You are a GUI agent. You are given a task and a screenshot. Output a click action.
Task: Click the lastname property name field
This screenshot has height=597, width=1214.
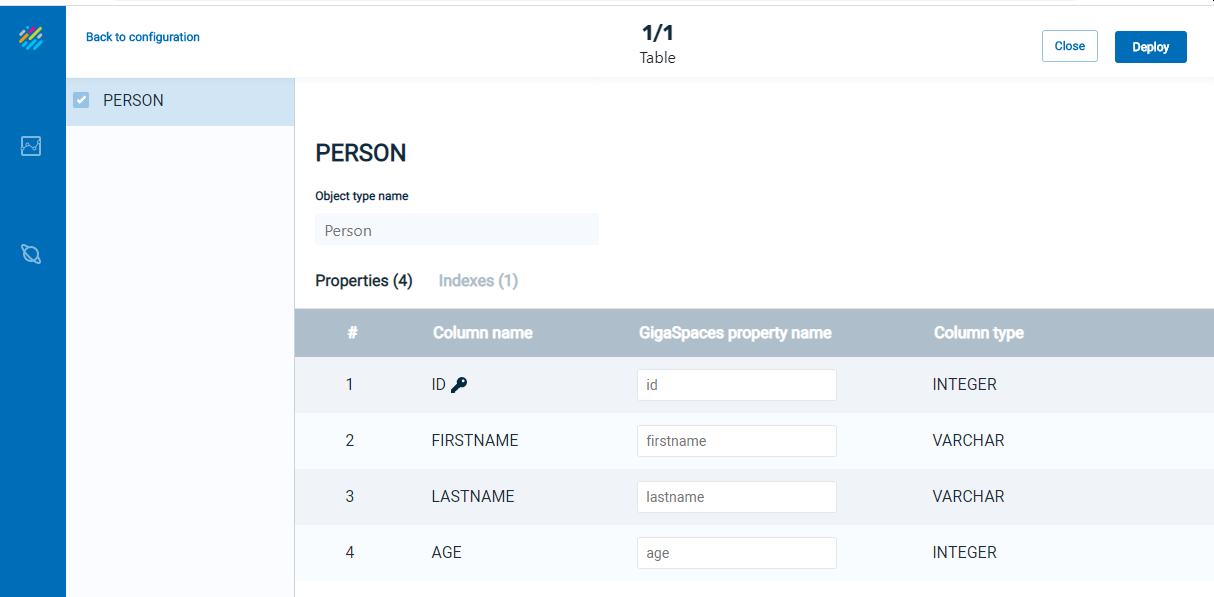point(737,497)
